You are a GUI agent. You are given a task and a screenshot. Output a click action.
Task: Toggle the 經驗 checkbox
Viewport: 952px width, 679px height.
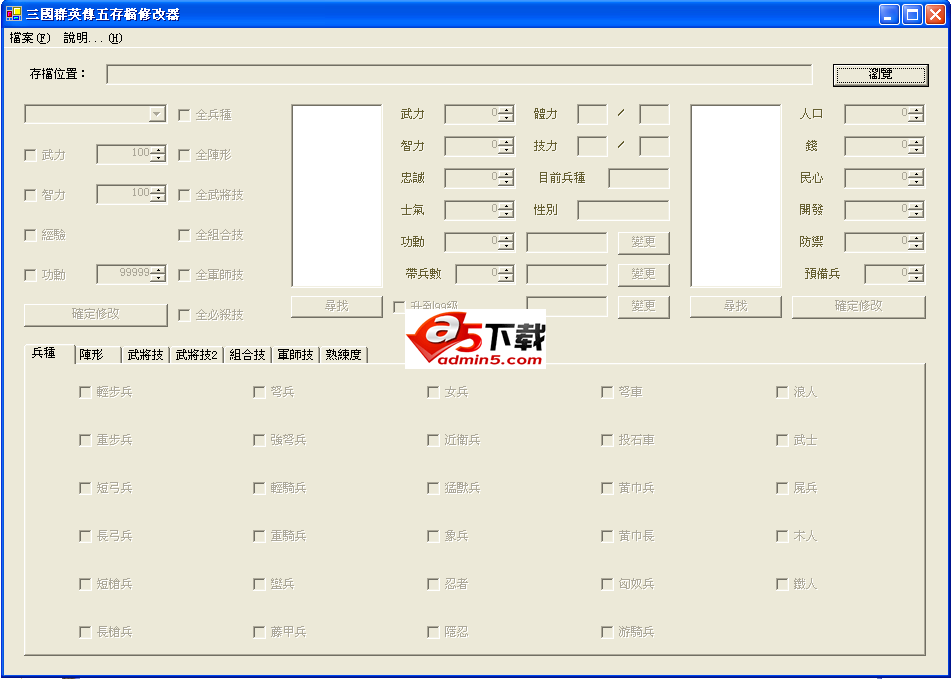(30, 235)
